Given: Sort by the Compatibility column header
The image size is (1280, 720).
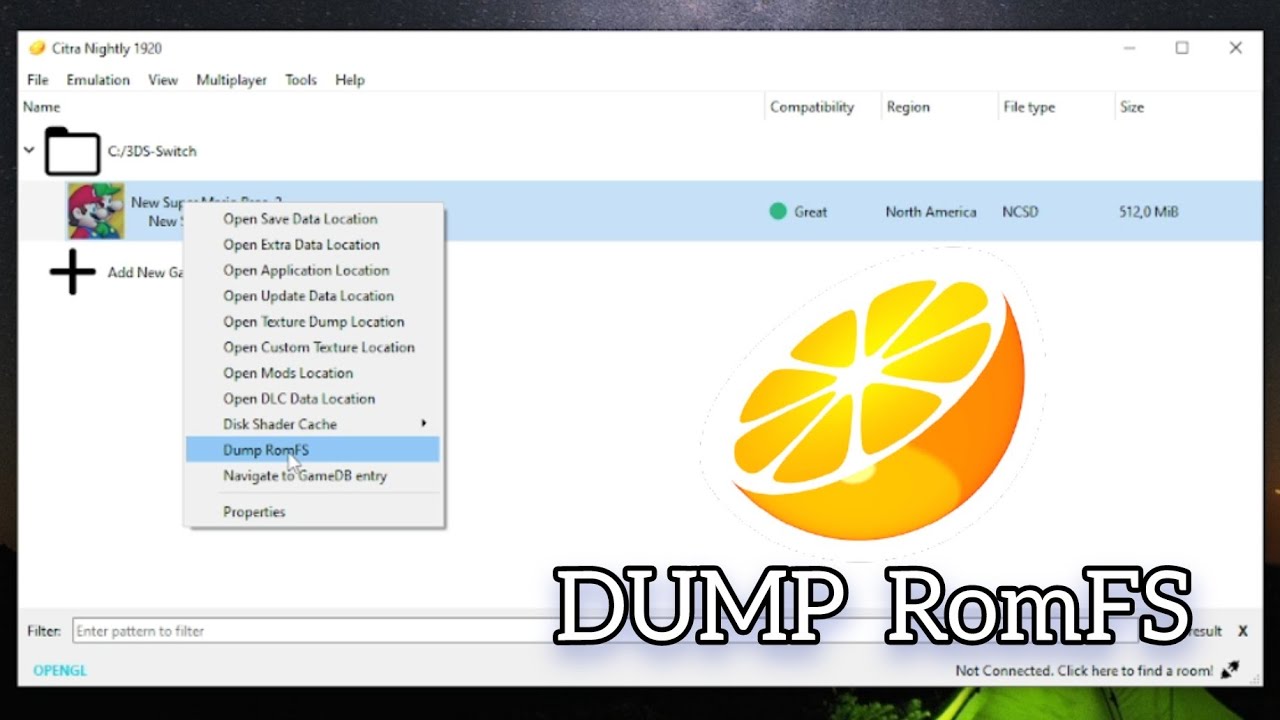Looking at the screenshot, I should pos(822,107).
